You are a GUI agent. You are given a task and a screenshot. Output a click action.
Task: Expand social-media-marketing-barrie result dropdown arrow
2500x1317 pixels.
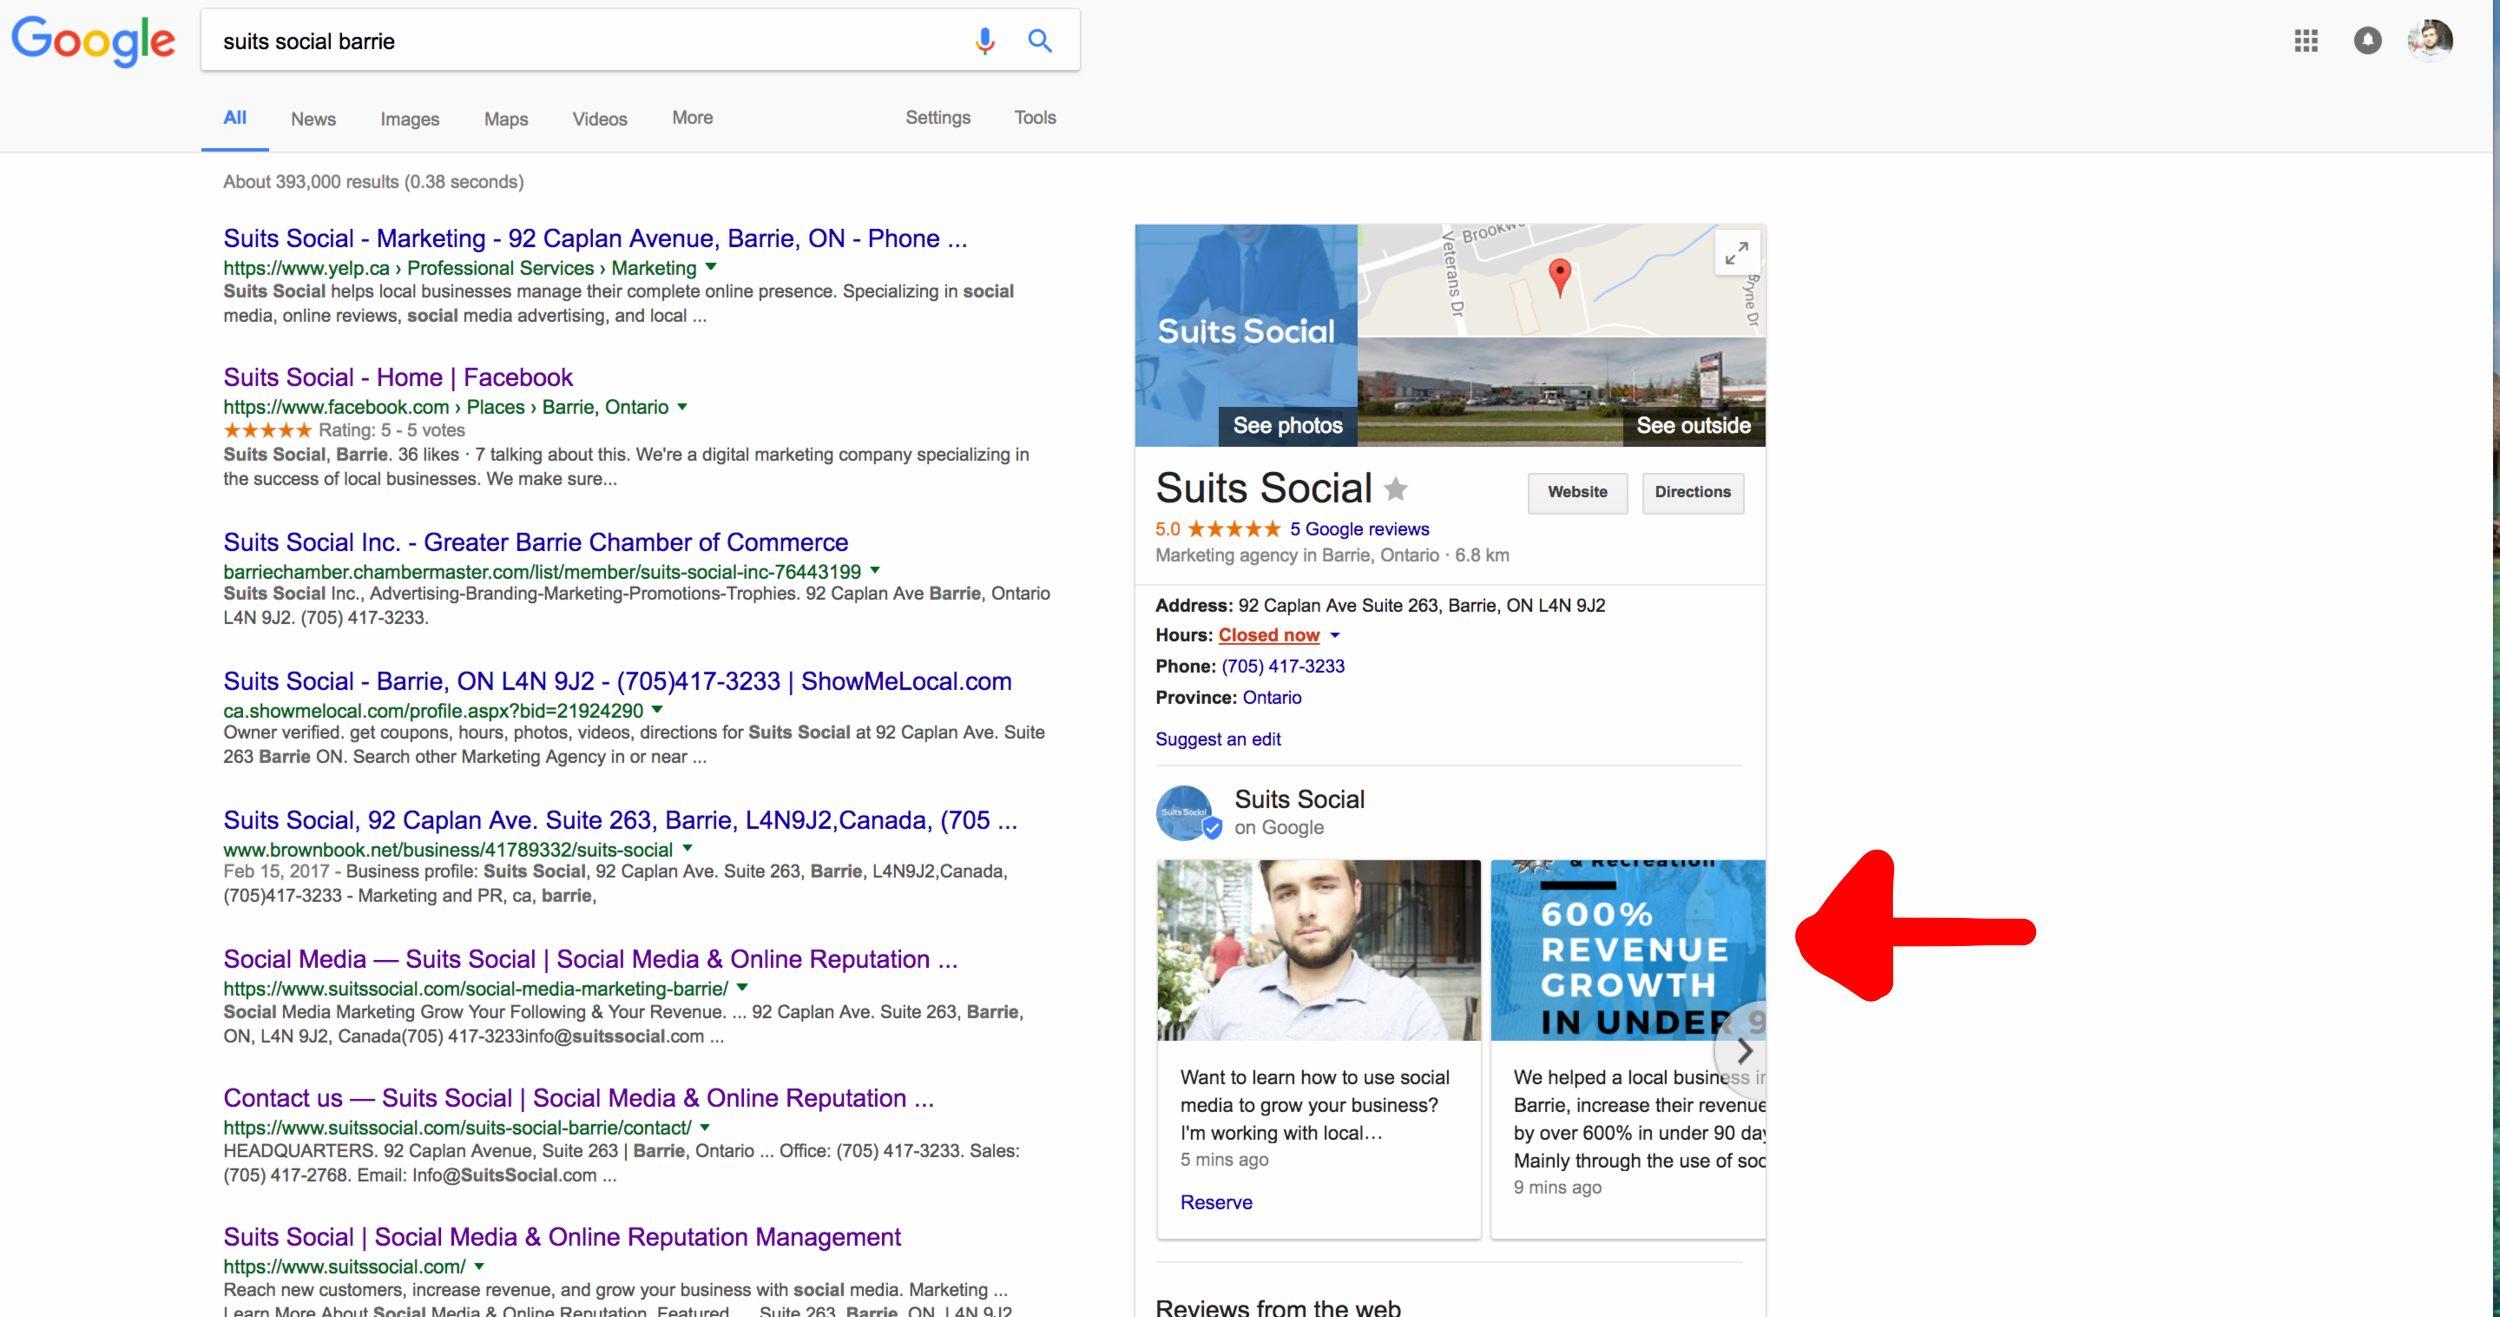click(x=742, y=988)
